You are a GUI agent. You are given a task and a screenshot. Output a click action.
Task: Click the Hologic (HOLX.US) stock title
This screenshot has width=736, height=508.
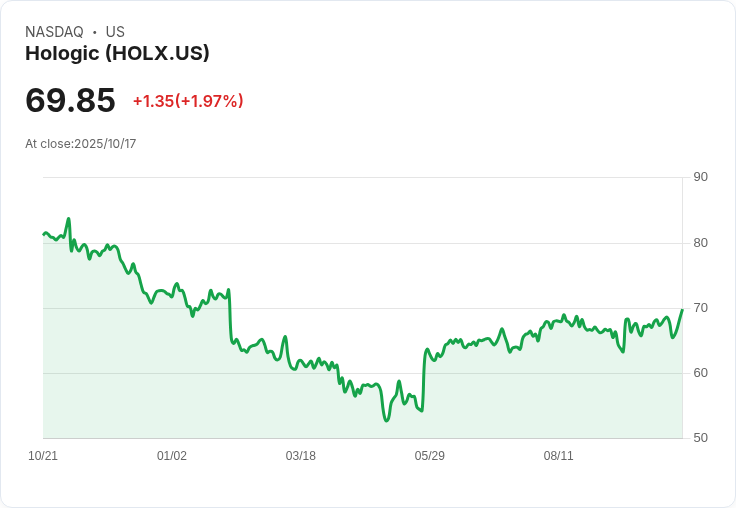tap(117, 54)
